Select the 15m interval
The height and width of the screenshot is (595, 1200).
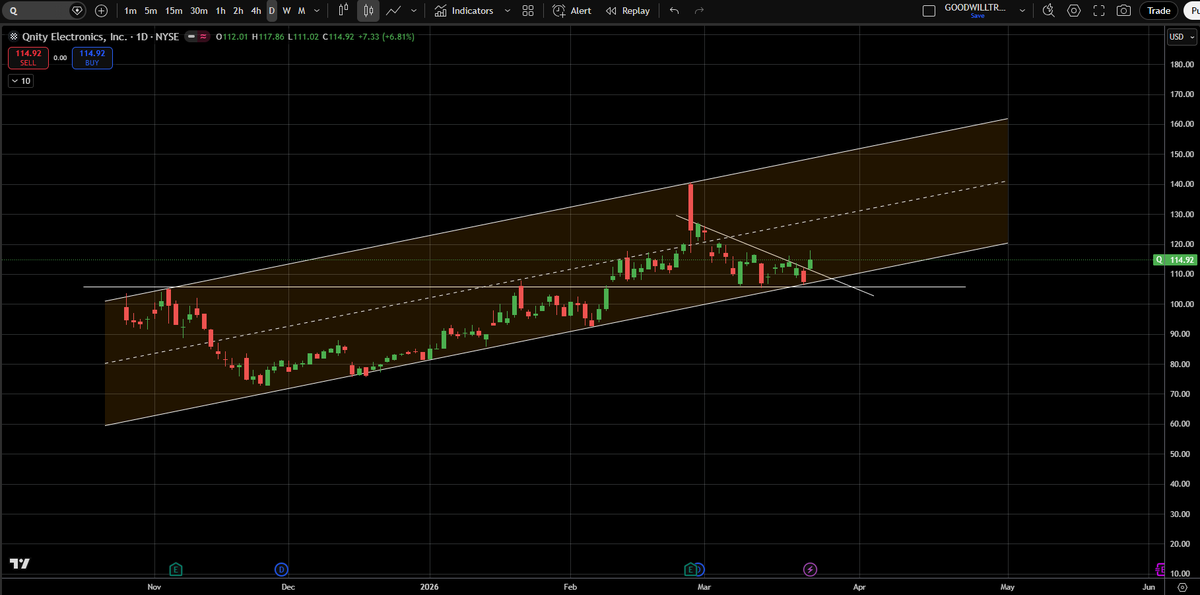click(x=174, y=11)
